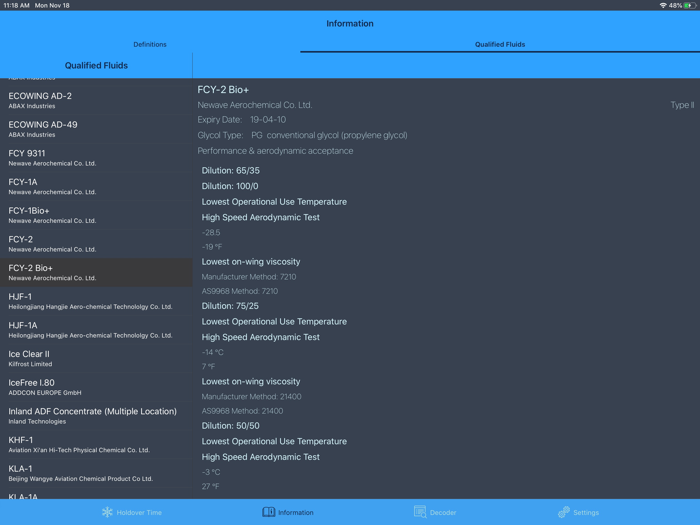Open HJF-1A fluid entry

pos(96,329)
